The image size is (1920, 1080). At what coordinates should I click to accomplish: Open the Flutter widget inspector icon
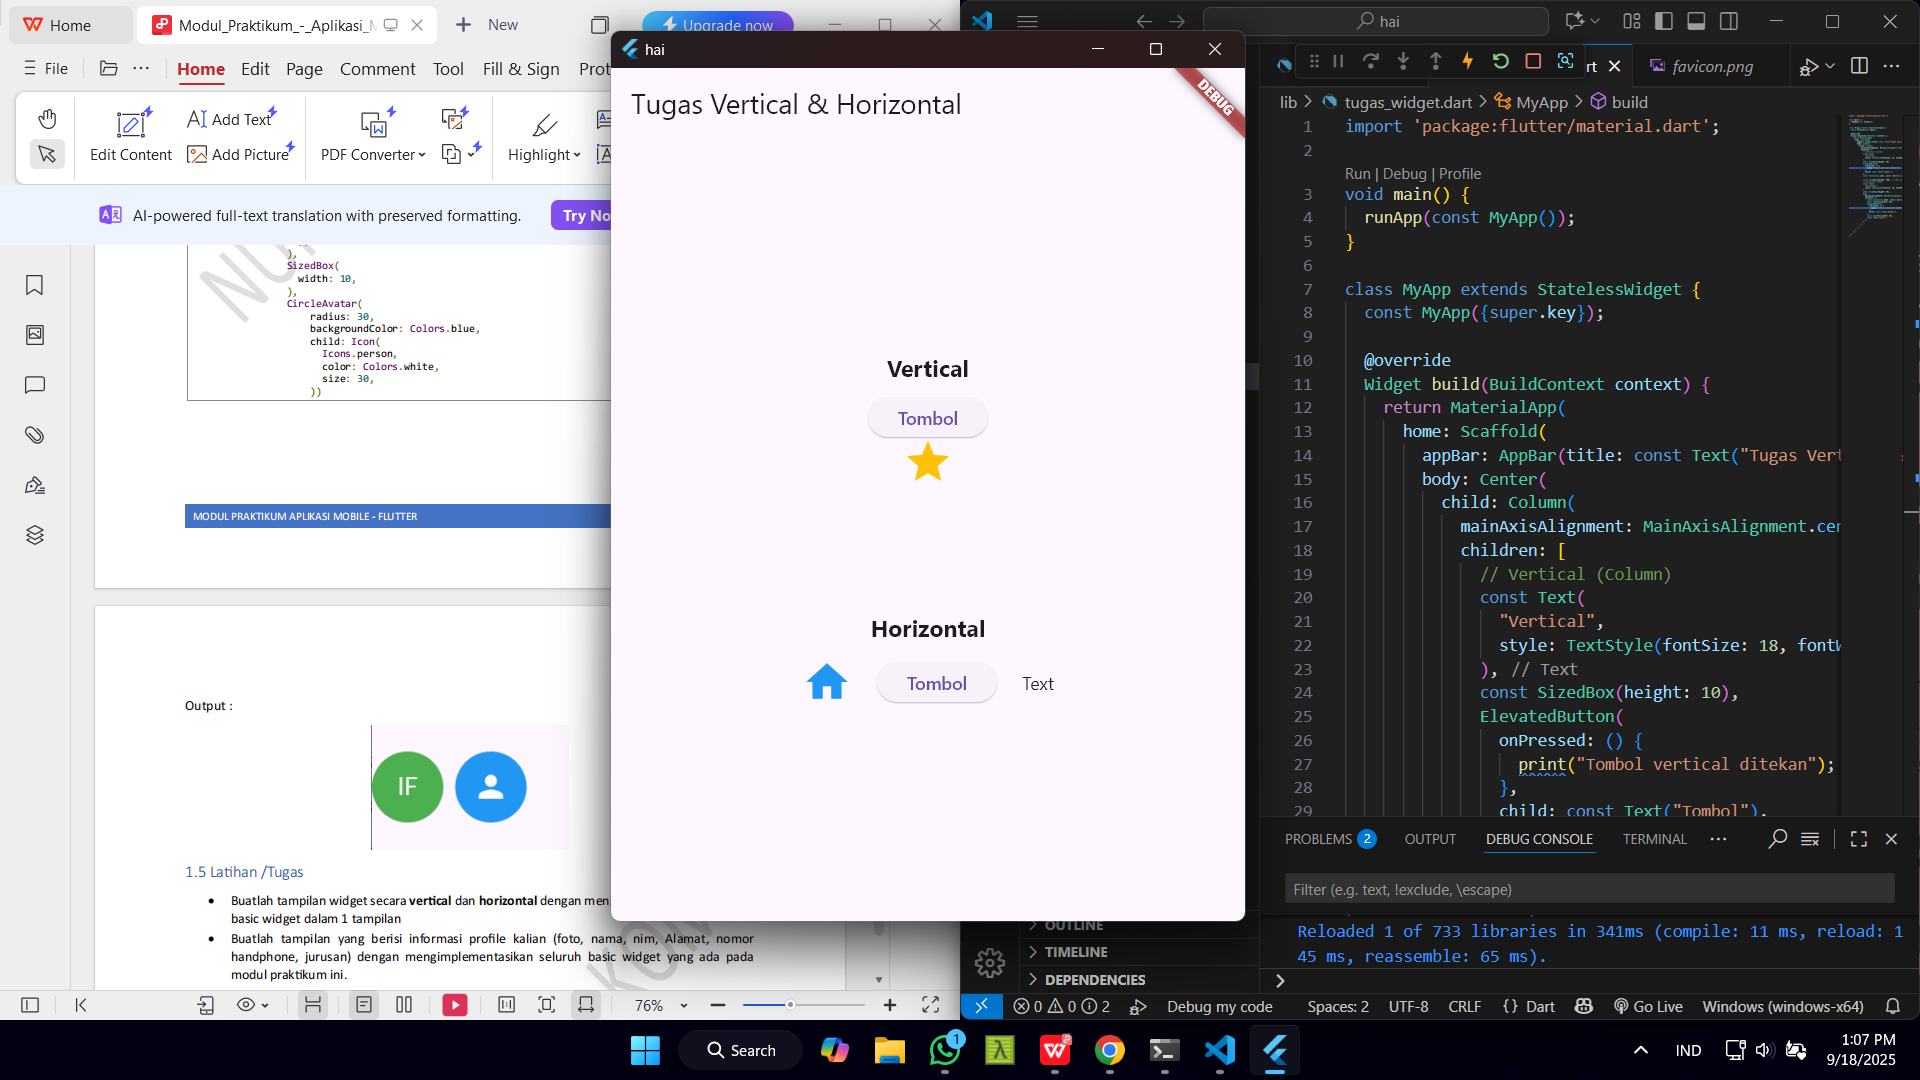(x=1565, y=62)
